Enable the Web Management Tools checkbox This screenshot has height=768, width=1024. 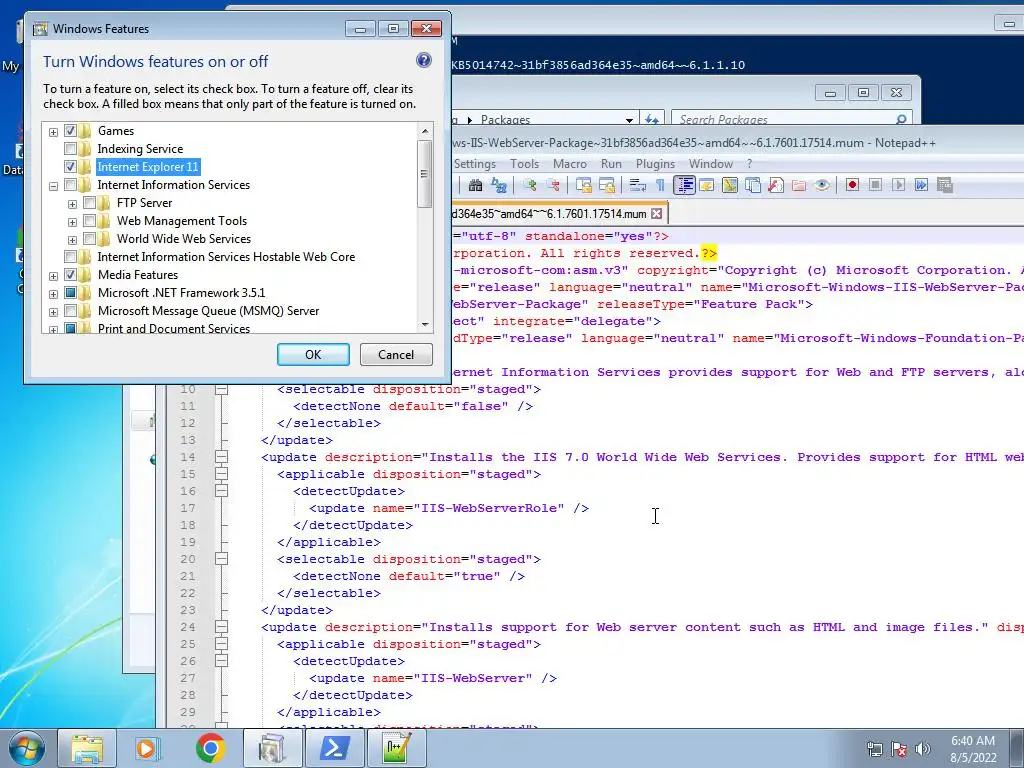(90, 221)
